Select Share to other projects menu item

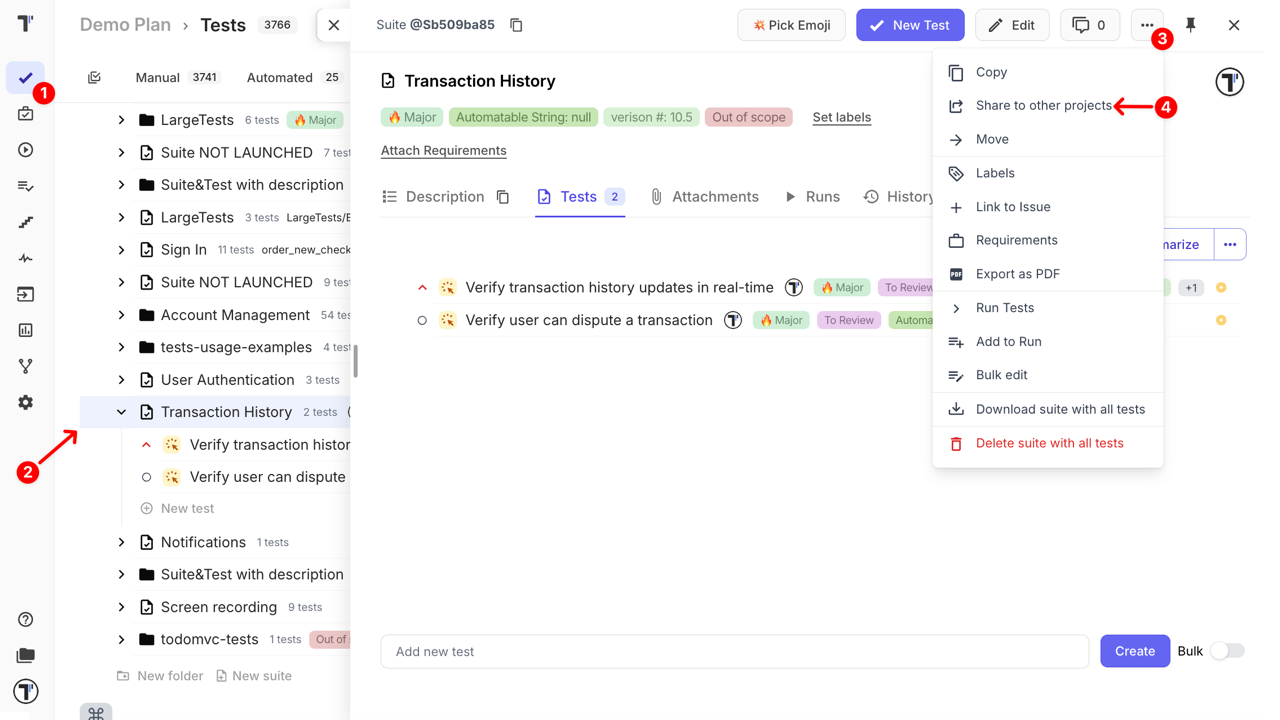click(x=1041, y=105)
